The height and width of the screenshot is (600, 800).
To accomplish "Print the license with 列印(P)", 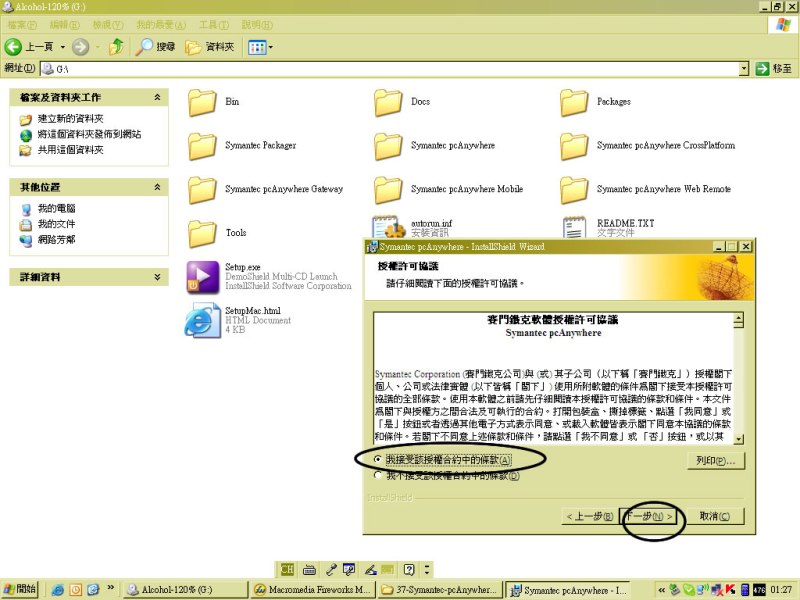I will [x=716, y=461].
